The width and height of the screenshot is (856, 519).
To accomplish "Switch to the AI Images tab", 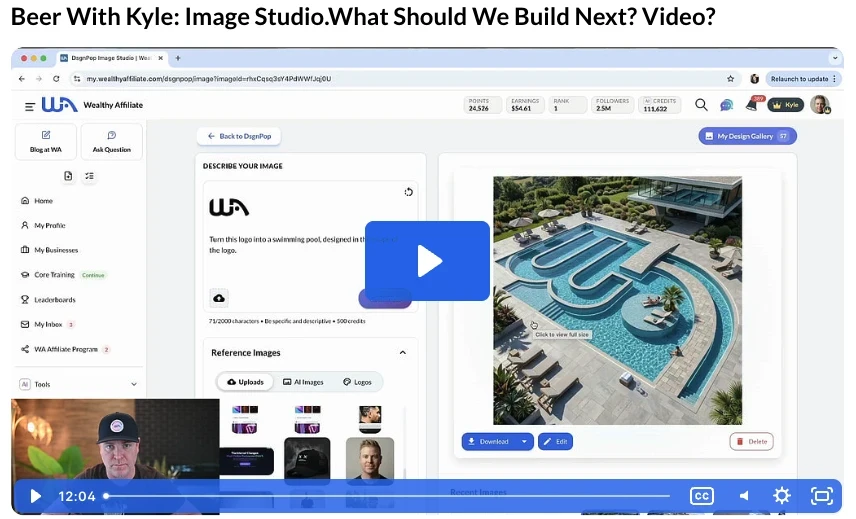I will (303, 382).
